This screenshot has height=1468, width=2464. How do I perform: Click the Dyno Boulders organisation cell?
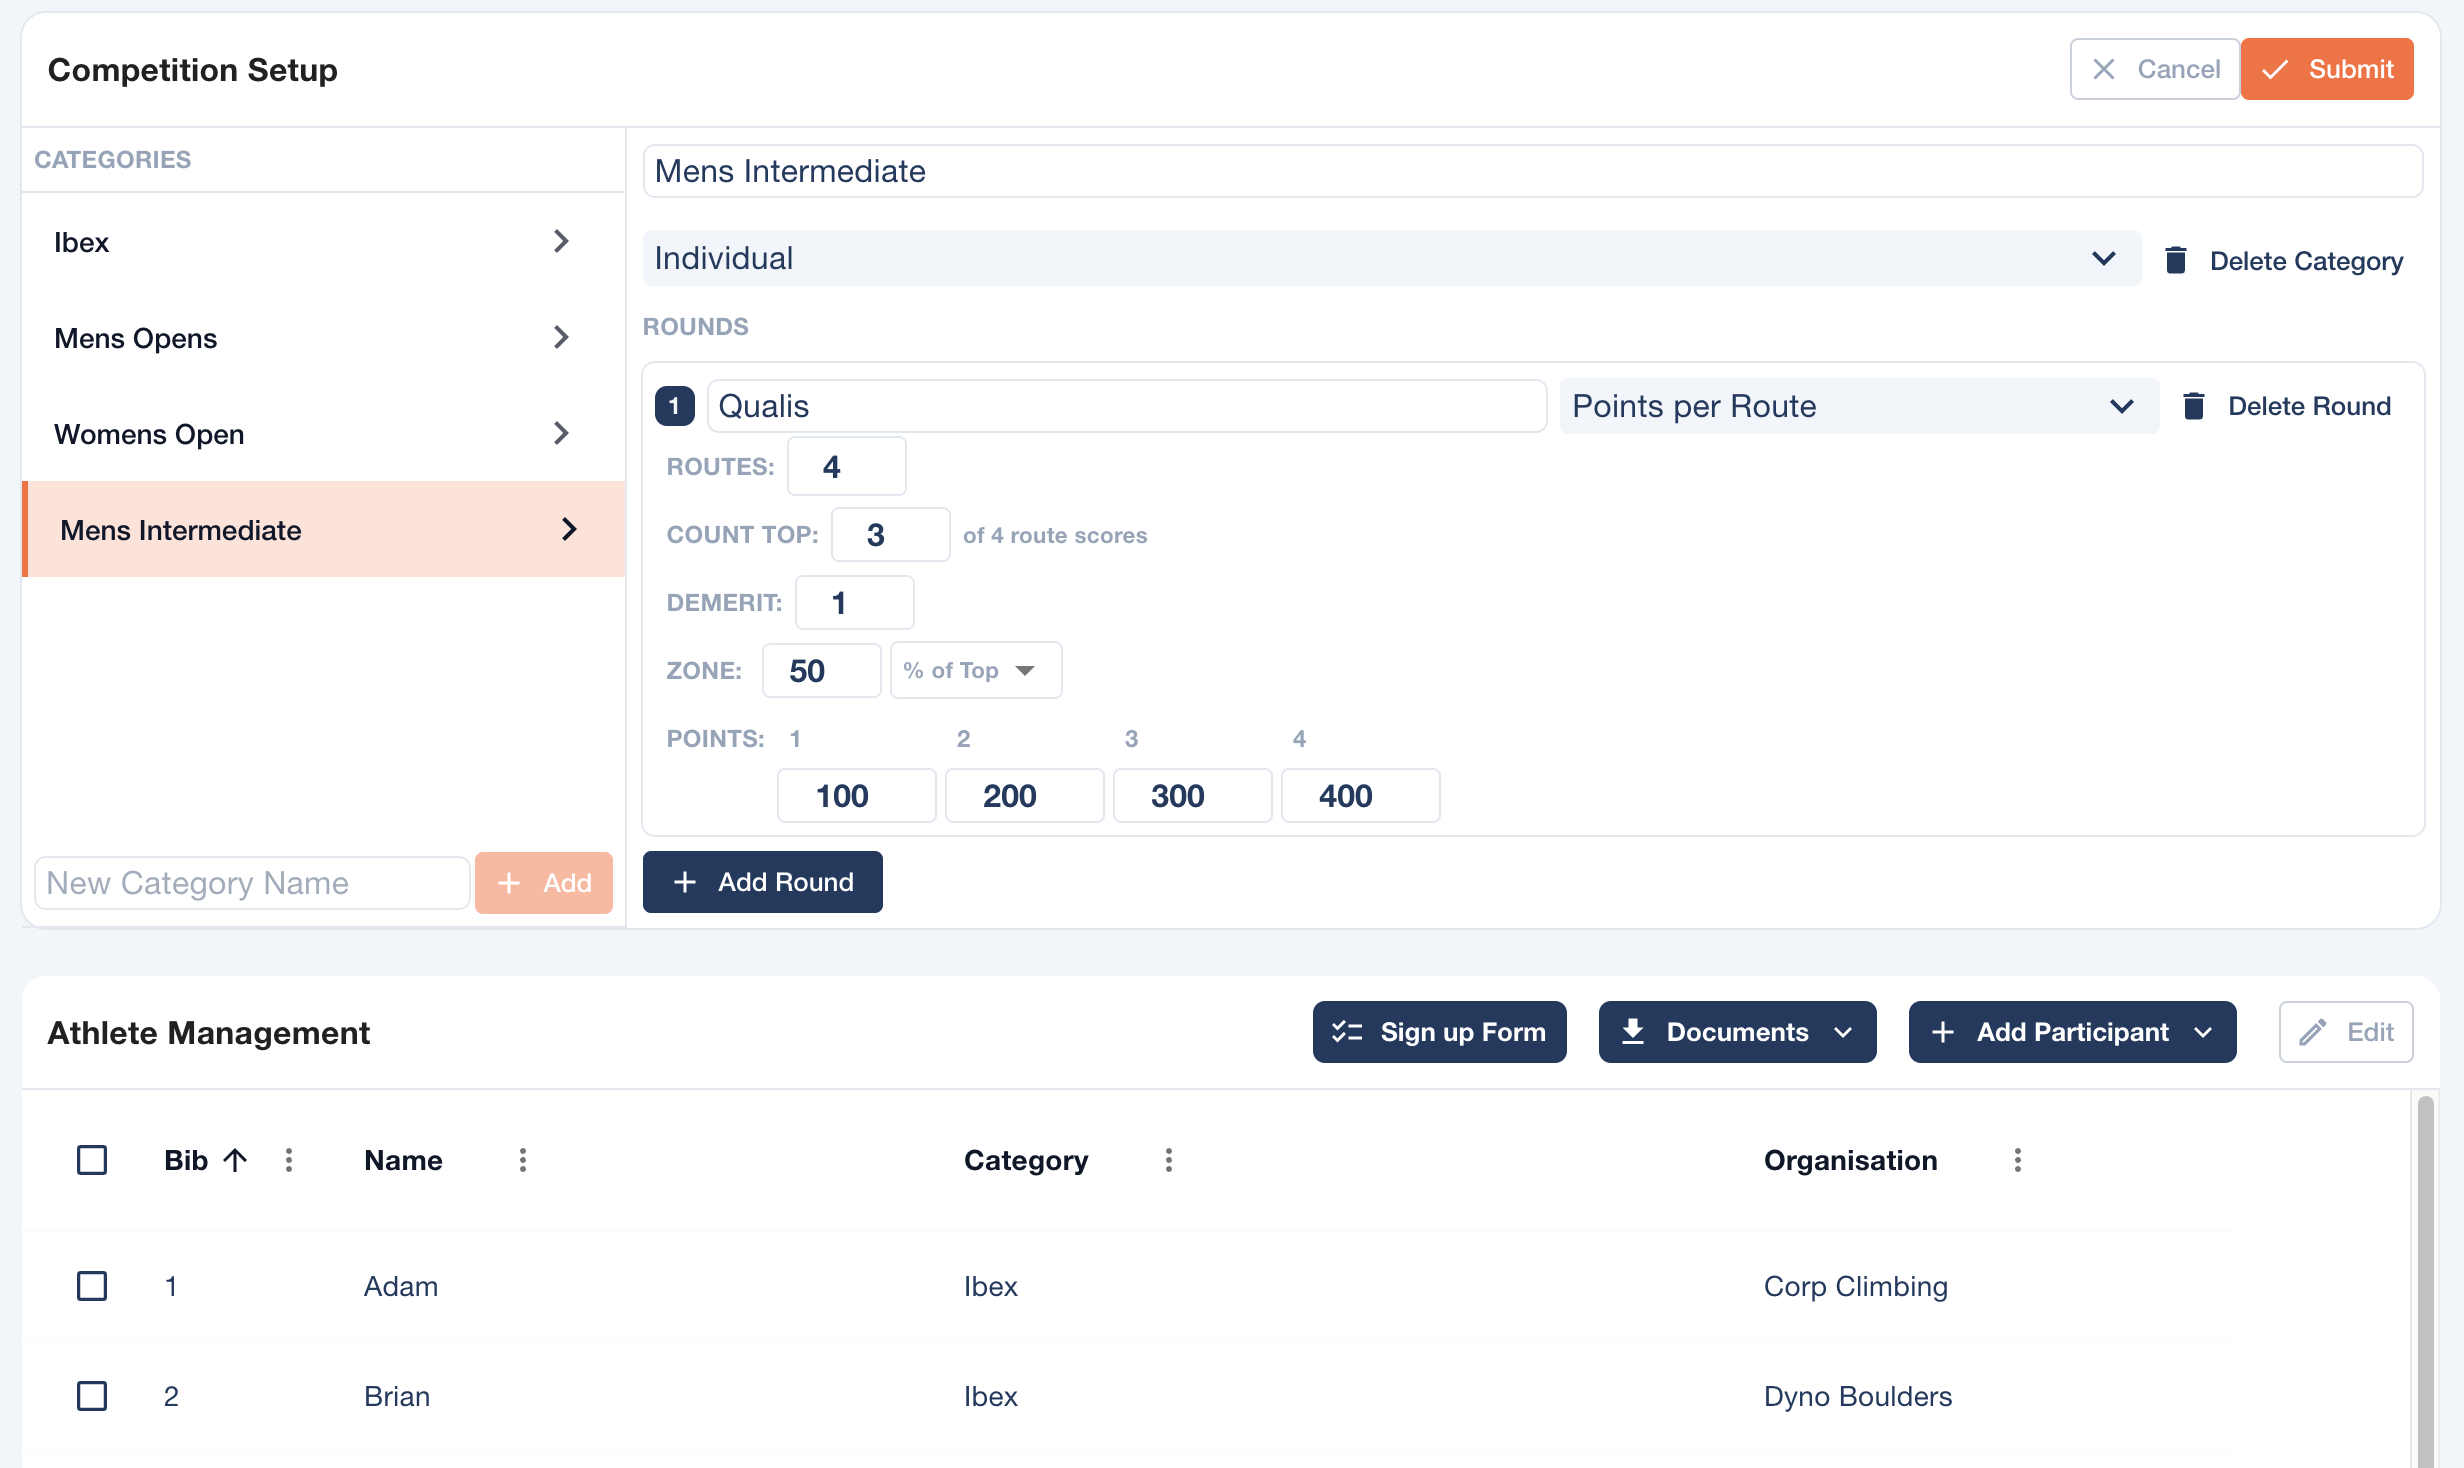pos(1858,1396)
